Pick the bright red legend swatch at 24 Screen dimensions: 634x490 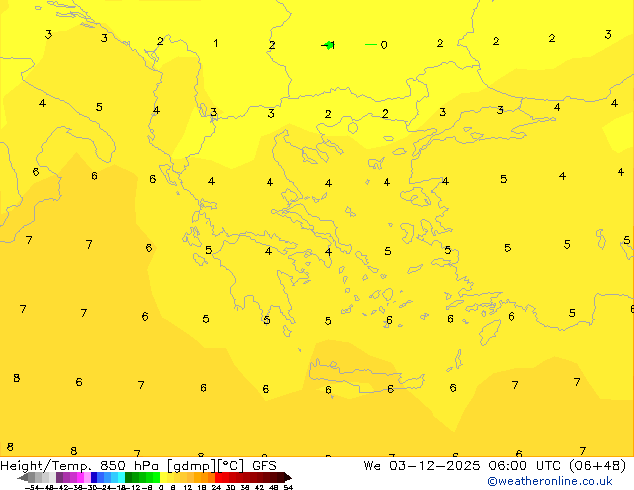[x=218, y=477]
